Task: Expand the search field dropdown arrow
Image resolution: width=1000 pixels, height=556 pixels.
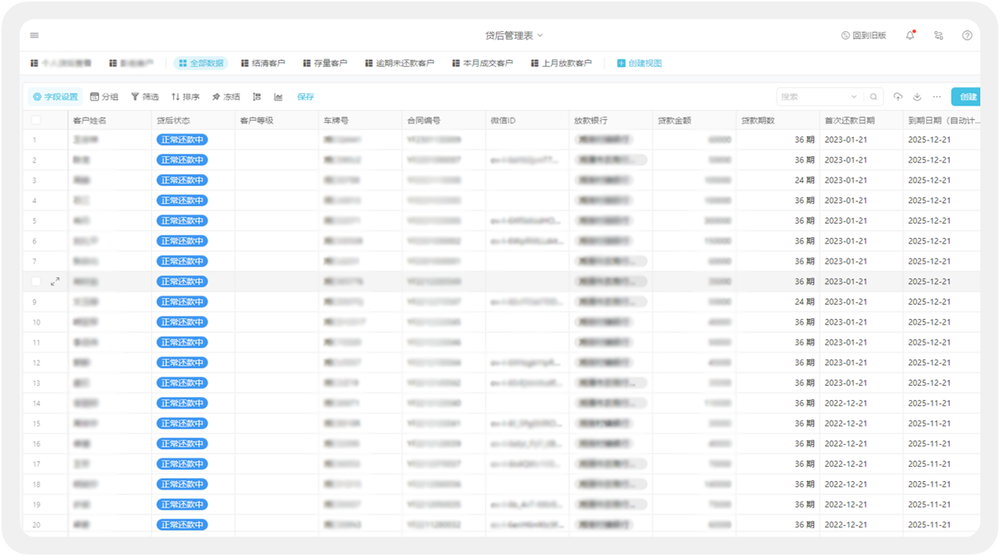Action: (855, 97)
